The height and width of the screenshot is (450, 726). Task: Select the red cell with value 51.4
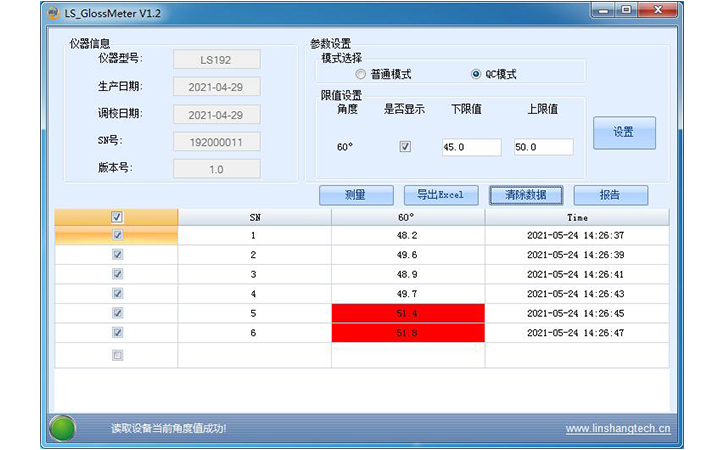coord(408,313)
